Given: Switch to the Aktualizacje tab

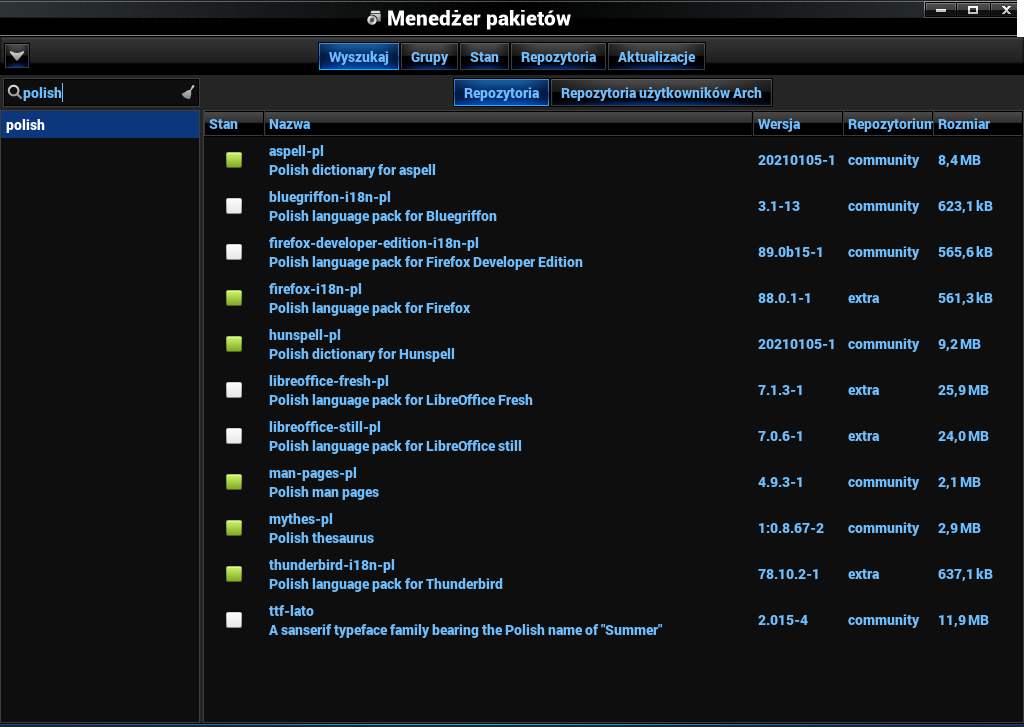Looking at the screenshot, I should click(656, 57).
